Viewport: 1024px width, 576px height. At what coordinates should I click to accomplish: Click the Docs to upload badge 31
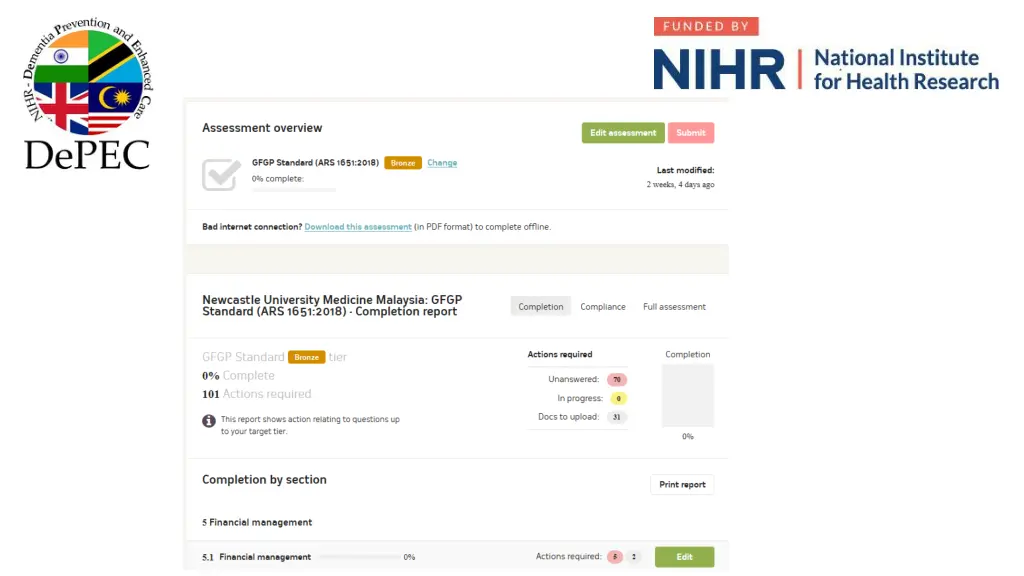[x=616, y=417]
